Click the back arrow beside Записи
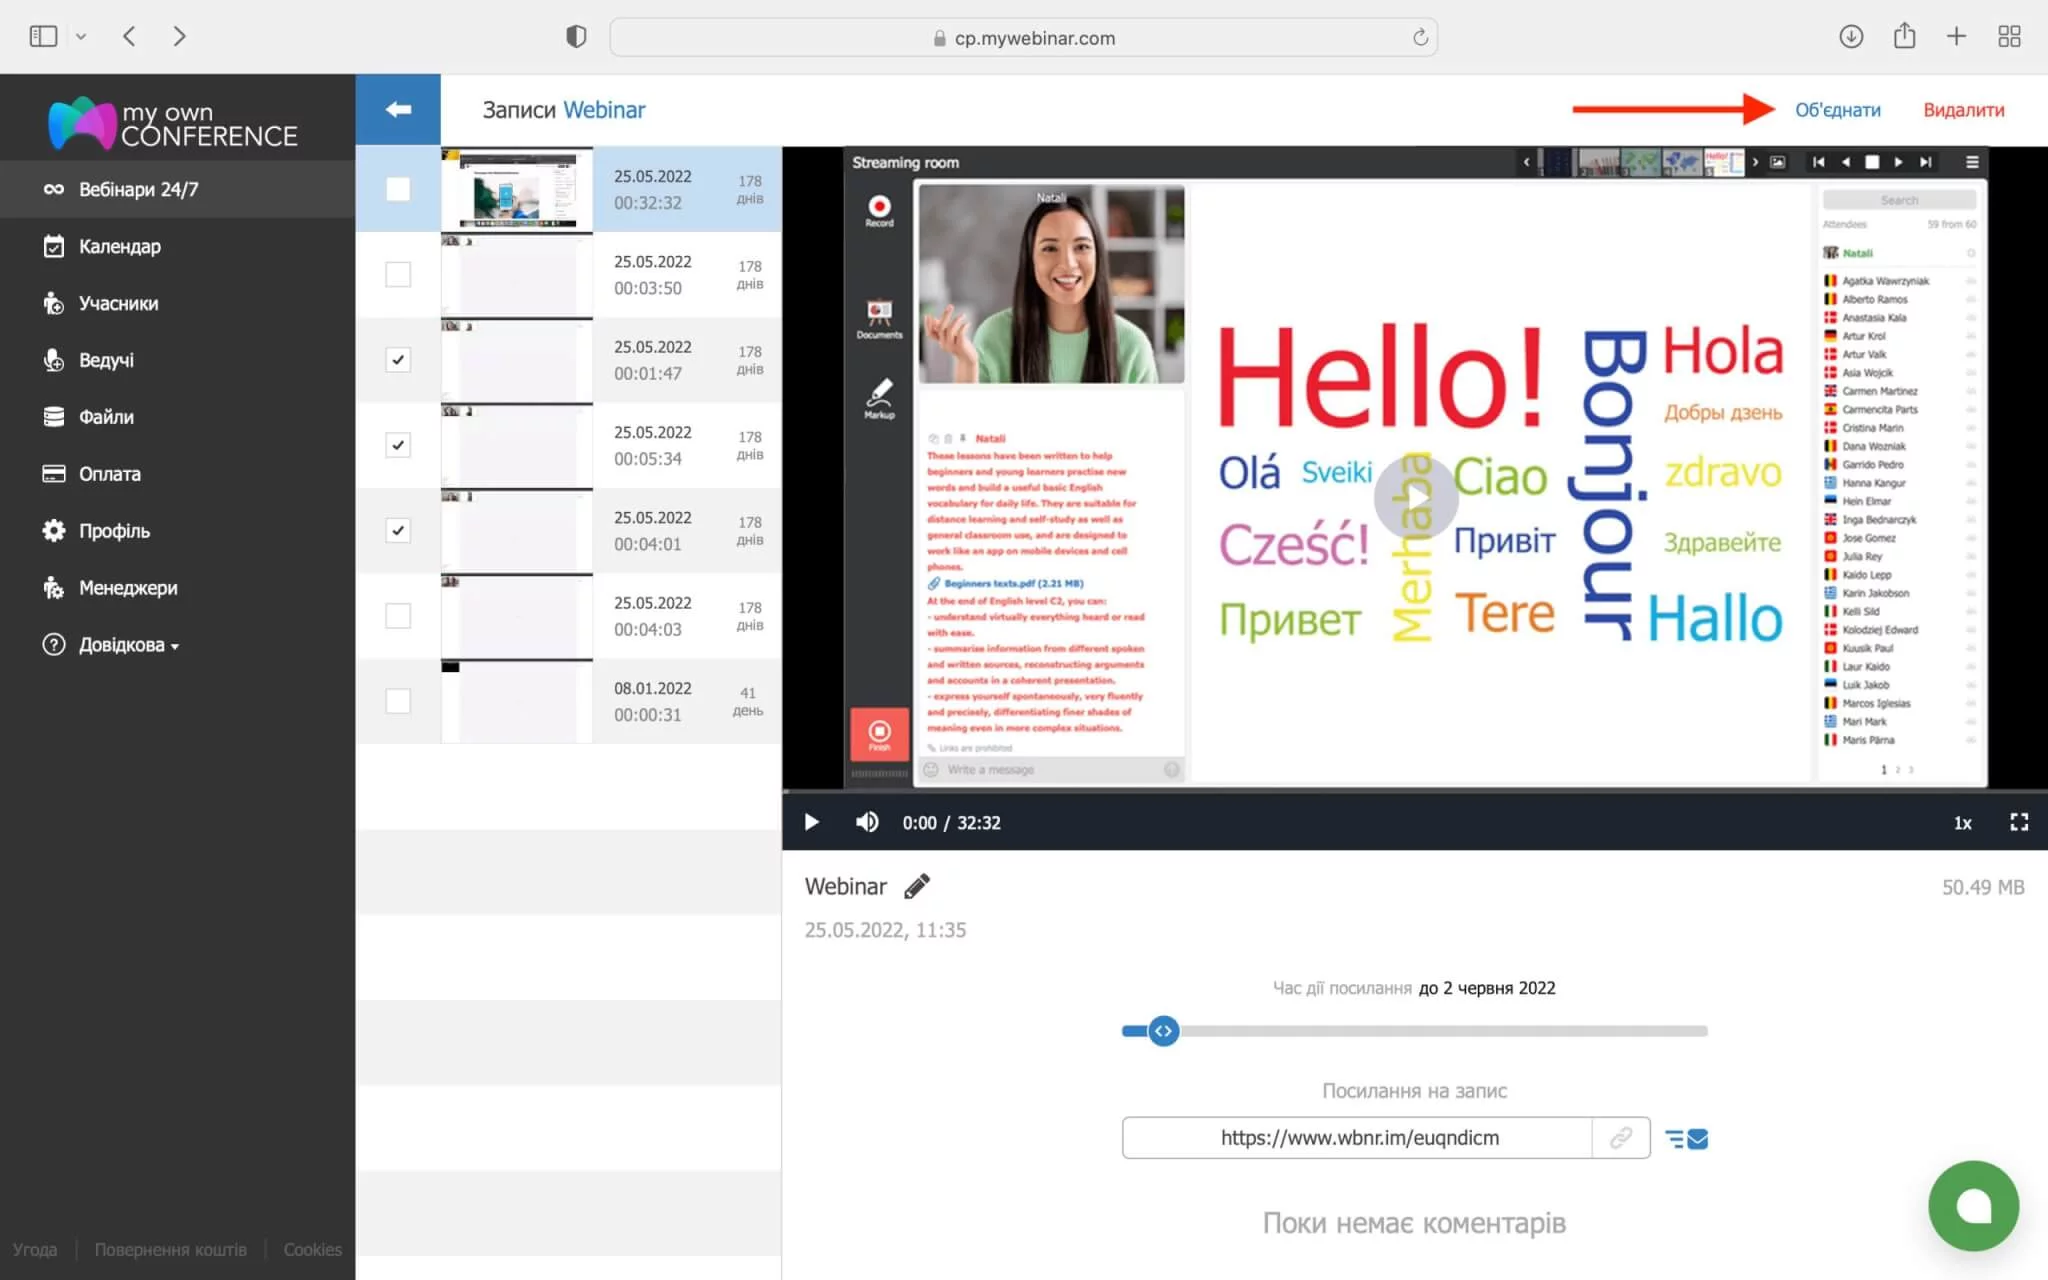 point(398,110)
